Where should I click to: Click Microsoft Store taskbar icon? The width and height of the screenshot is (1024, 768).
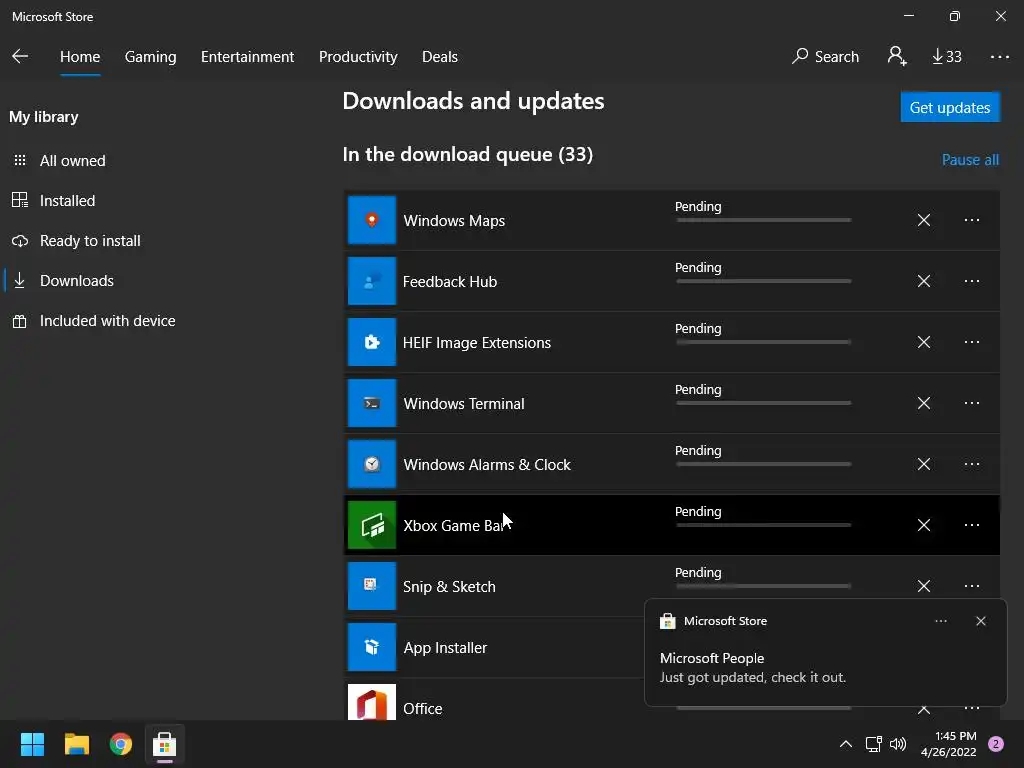pyautogui.click(x=165, y=744)
